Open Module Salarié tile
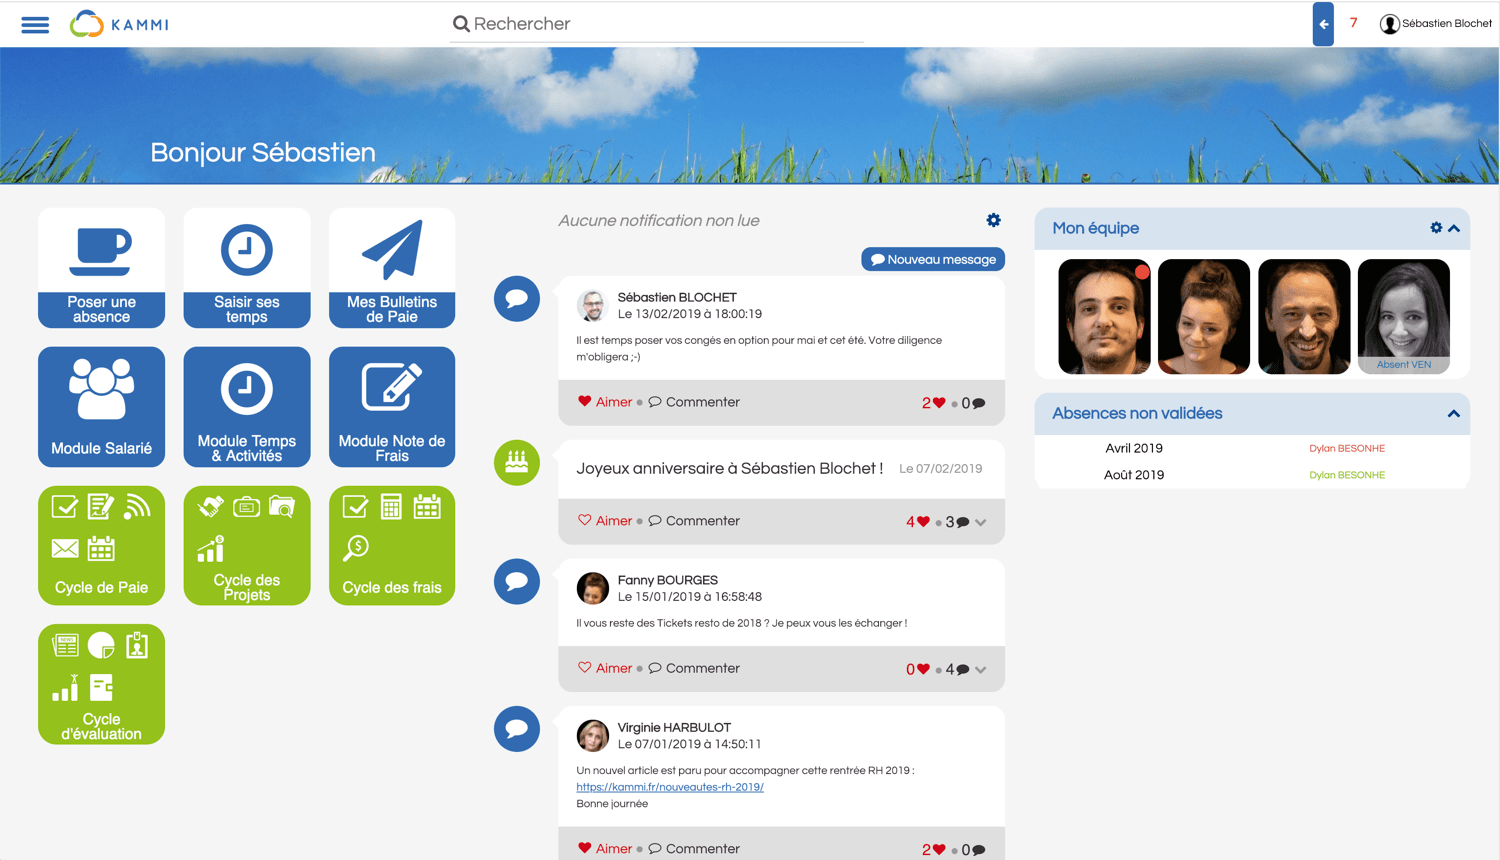This screenshot has width=1500, height=860. click(x=101, y=407)
